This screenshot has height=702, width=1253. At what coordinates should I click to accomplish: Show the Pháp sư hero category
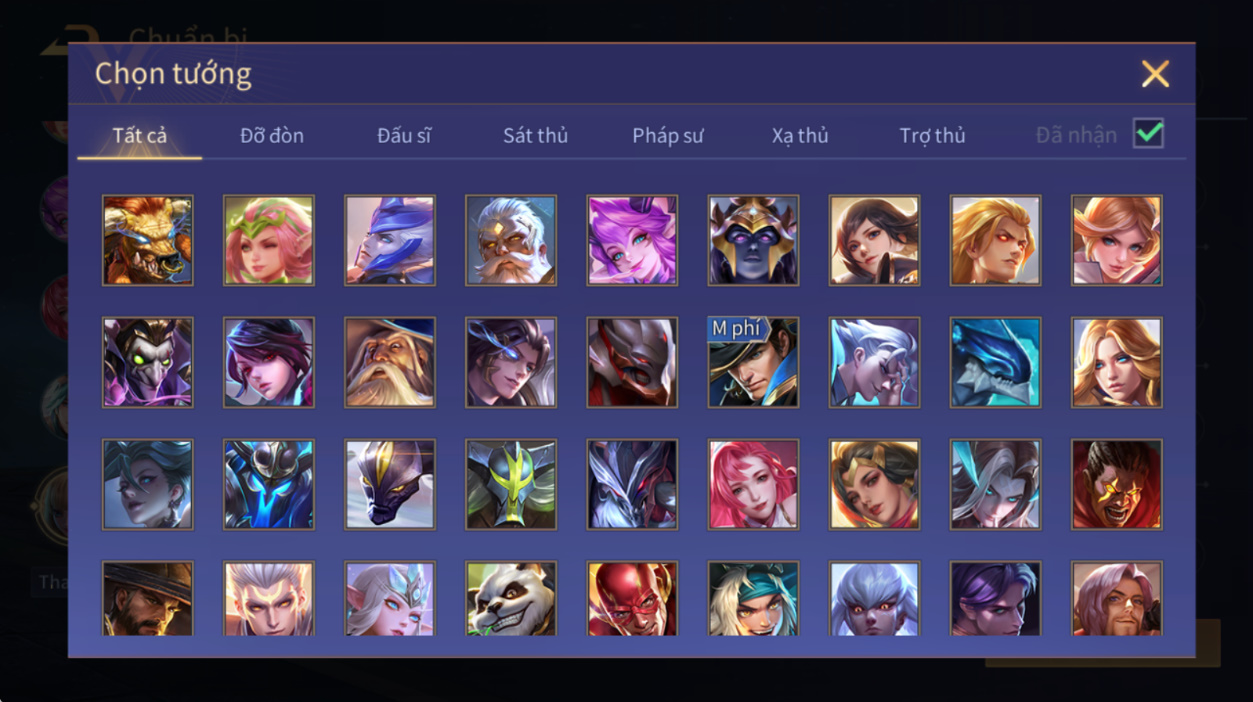coord(668,135)
